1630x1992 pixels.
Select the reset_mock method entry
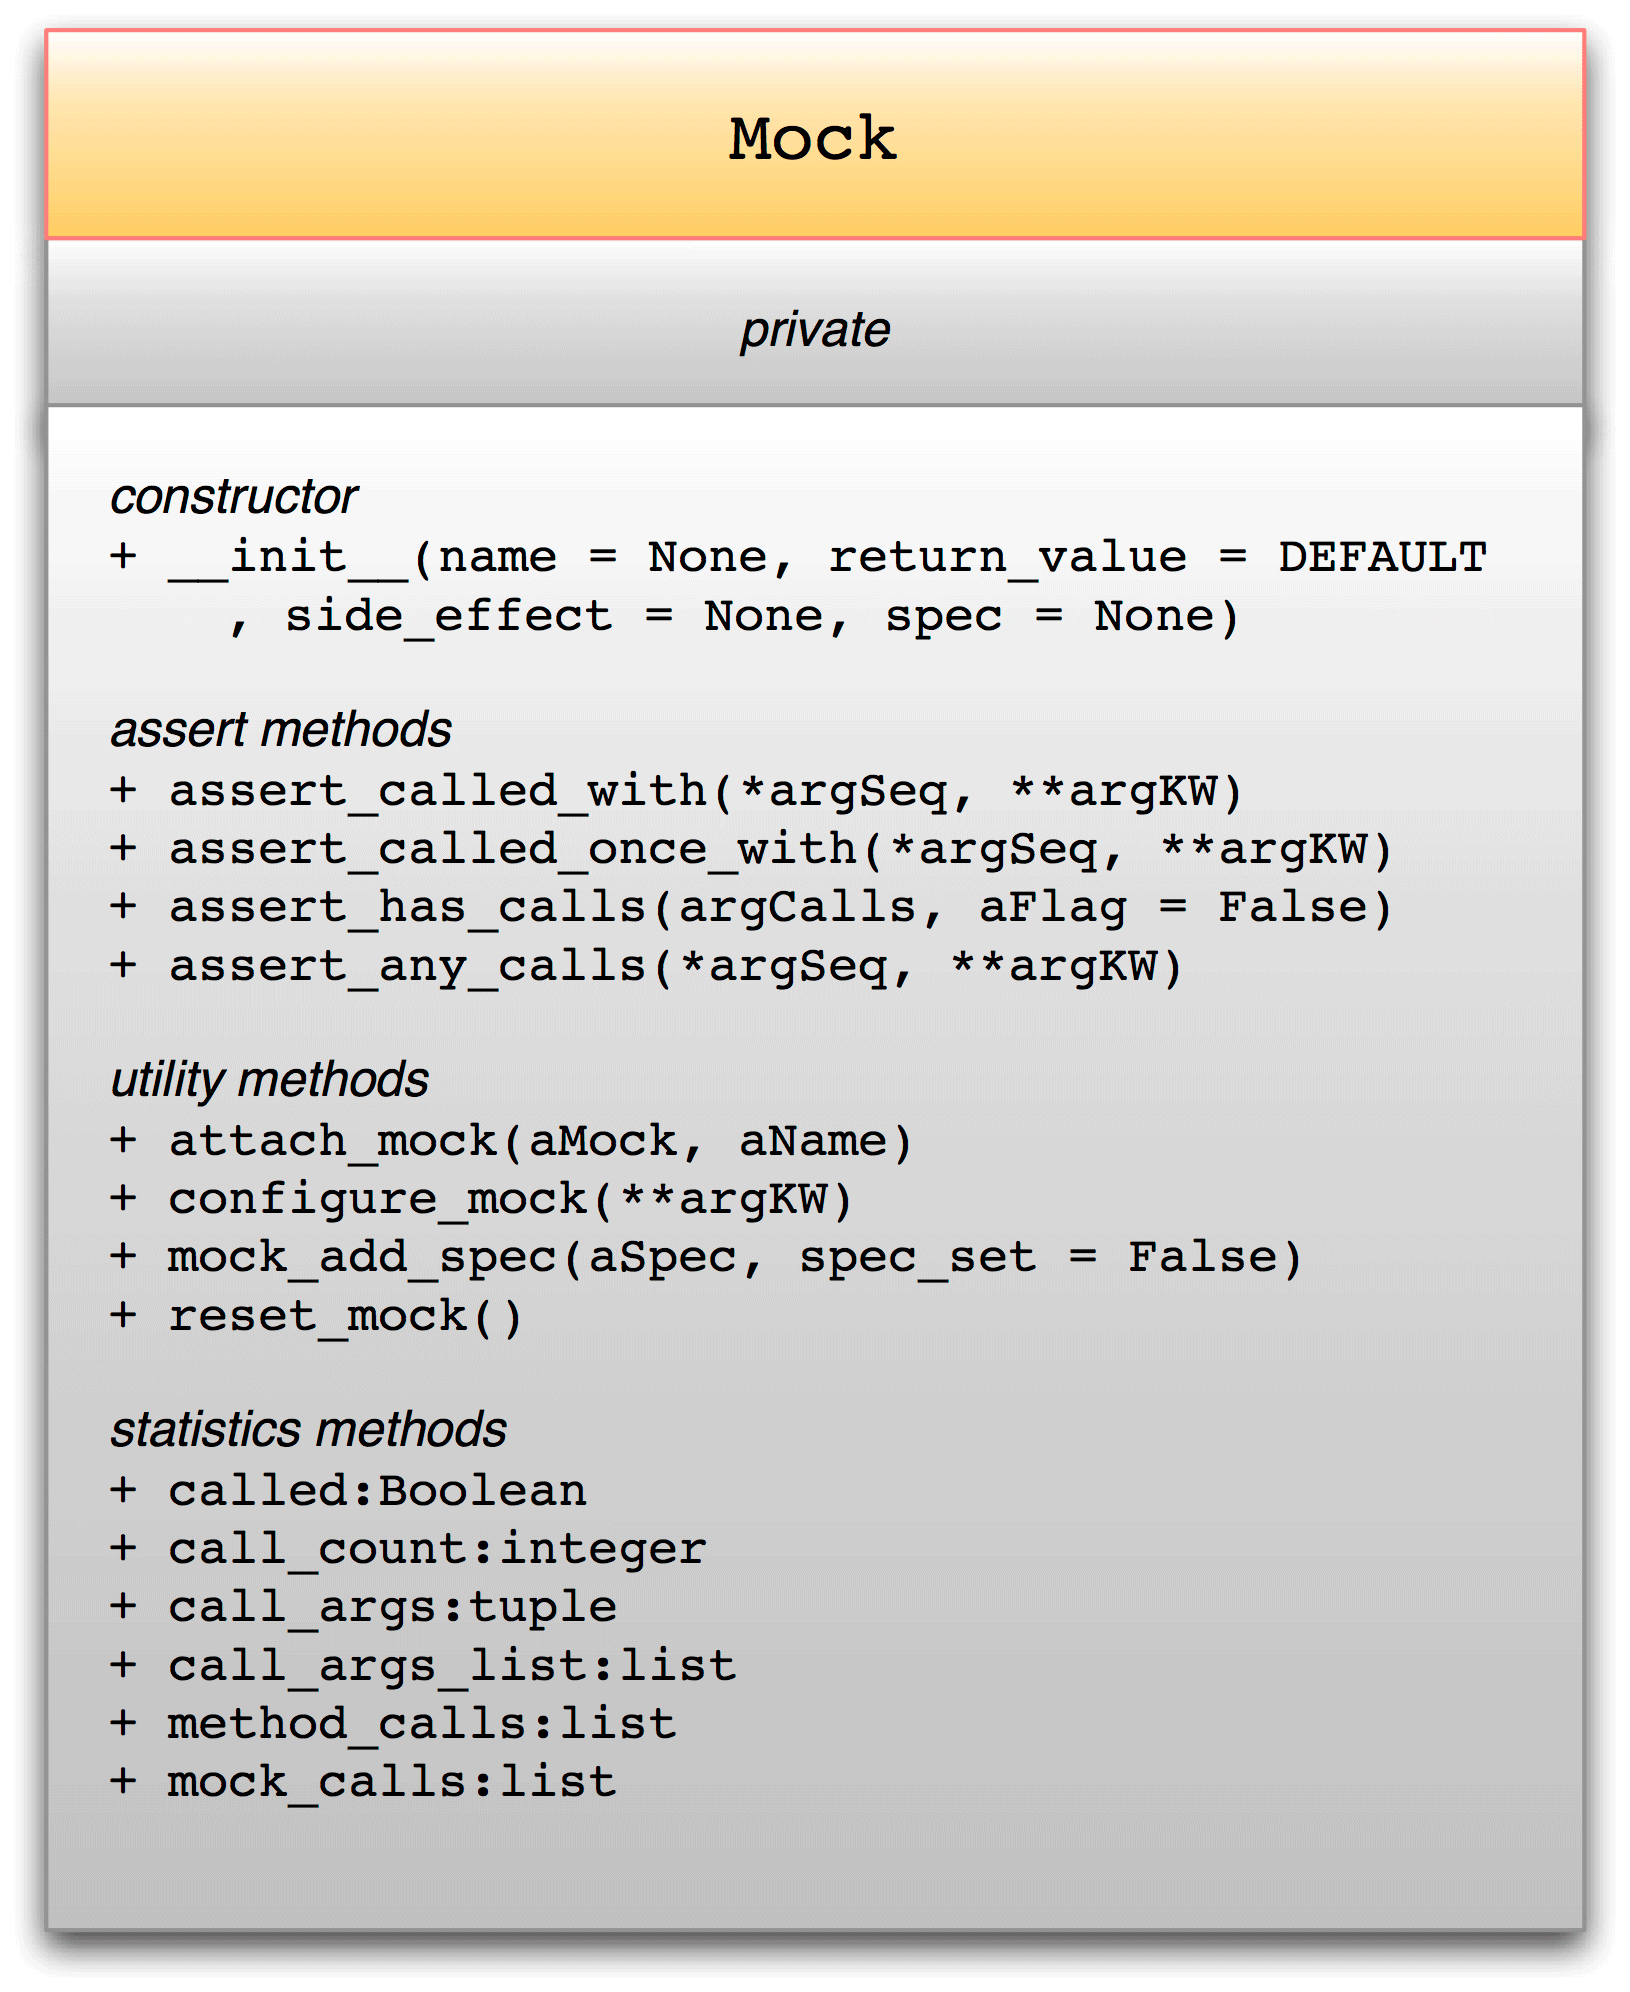coord(317,1316)
